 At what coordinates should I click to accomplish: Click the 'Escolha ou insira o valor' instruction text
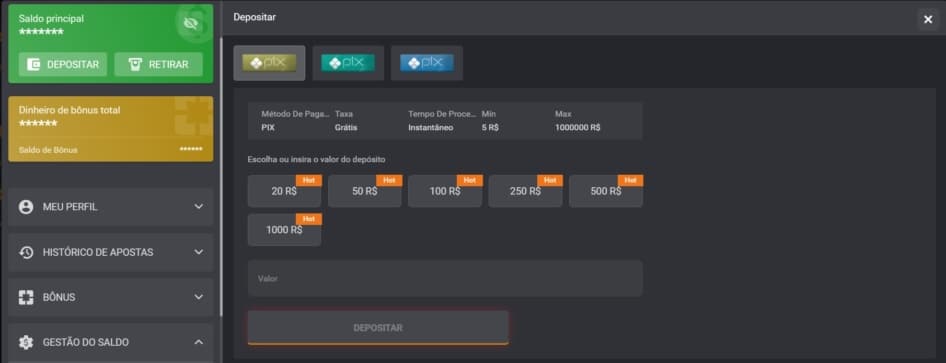(x=317, y=159)
